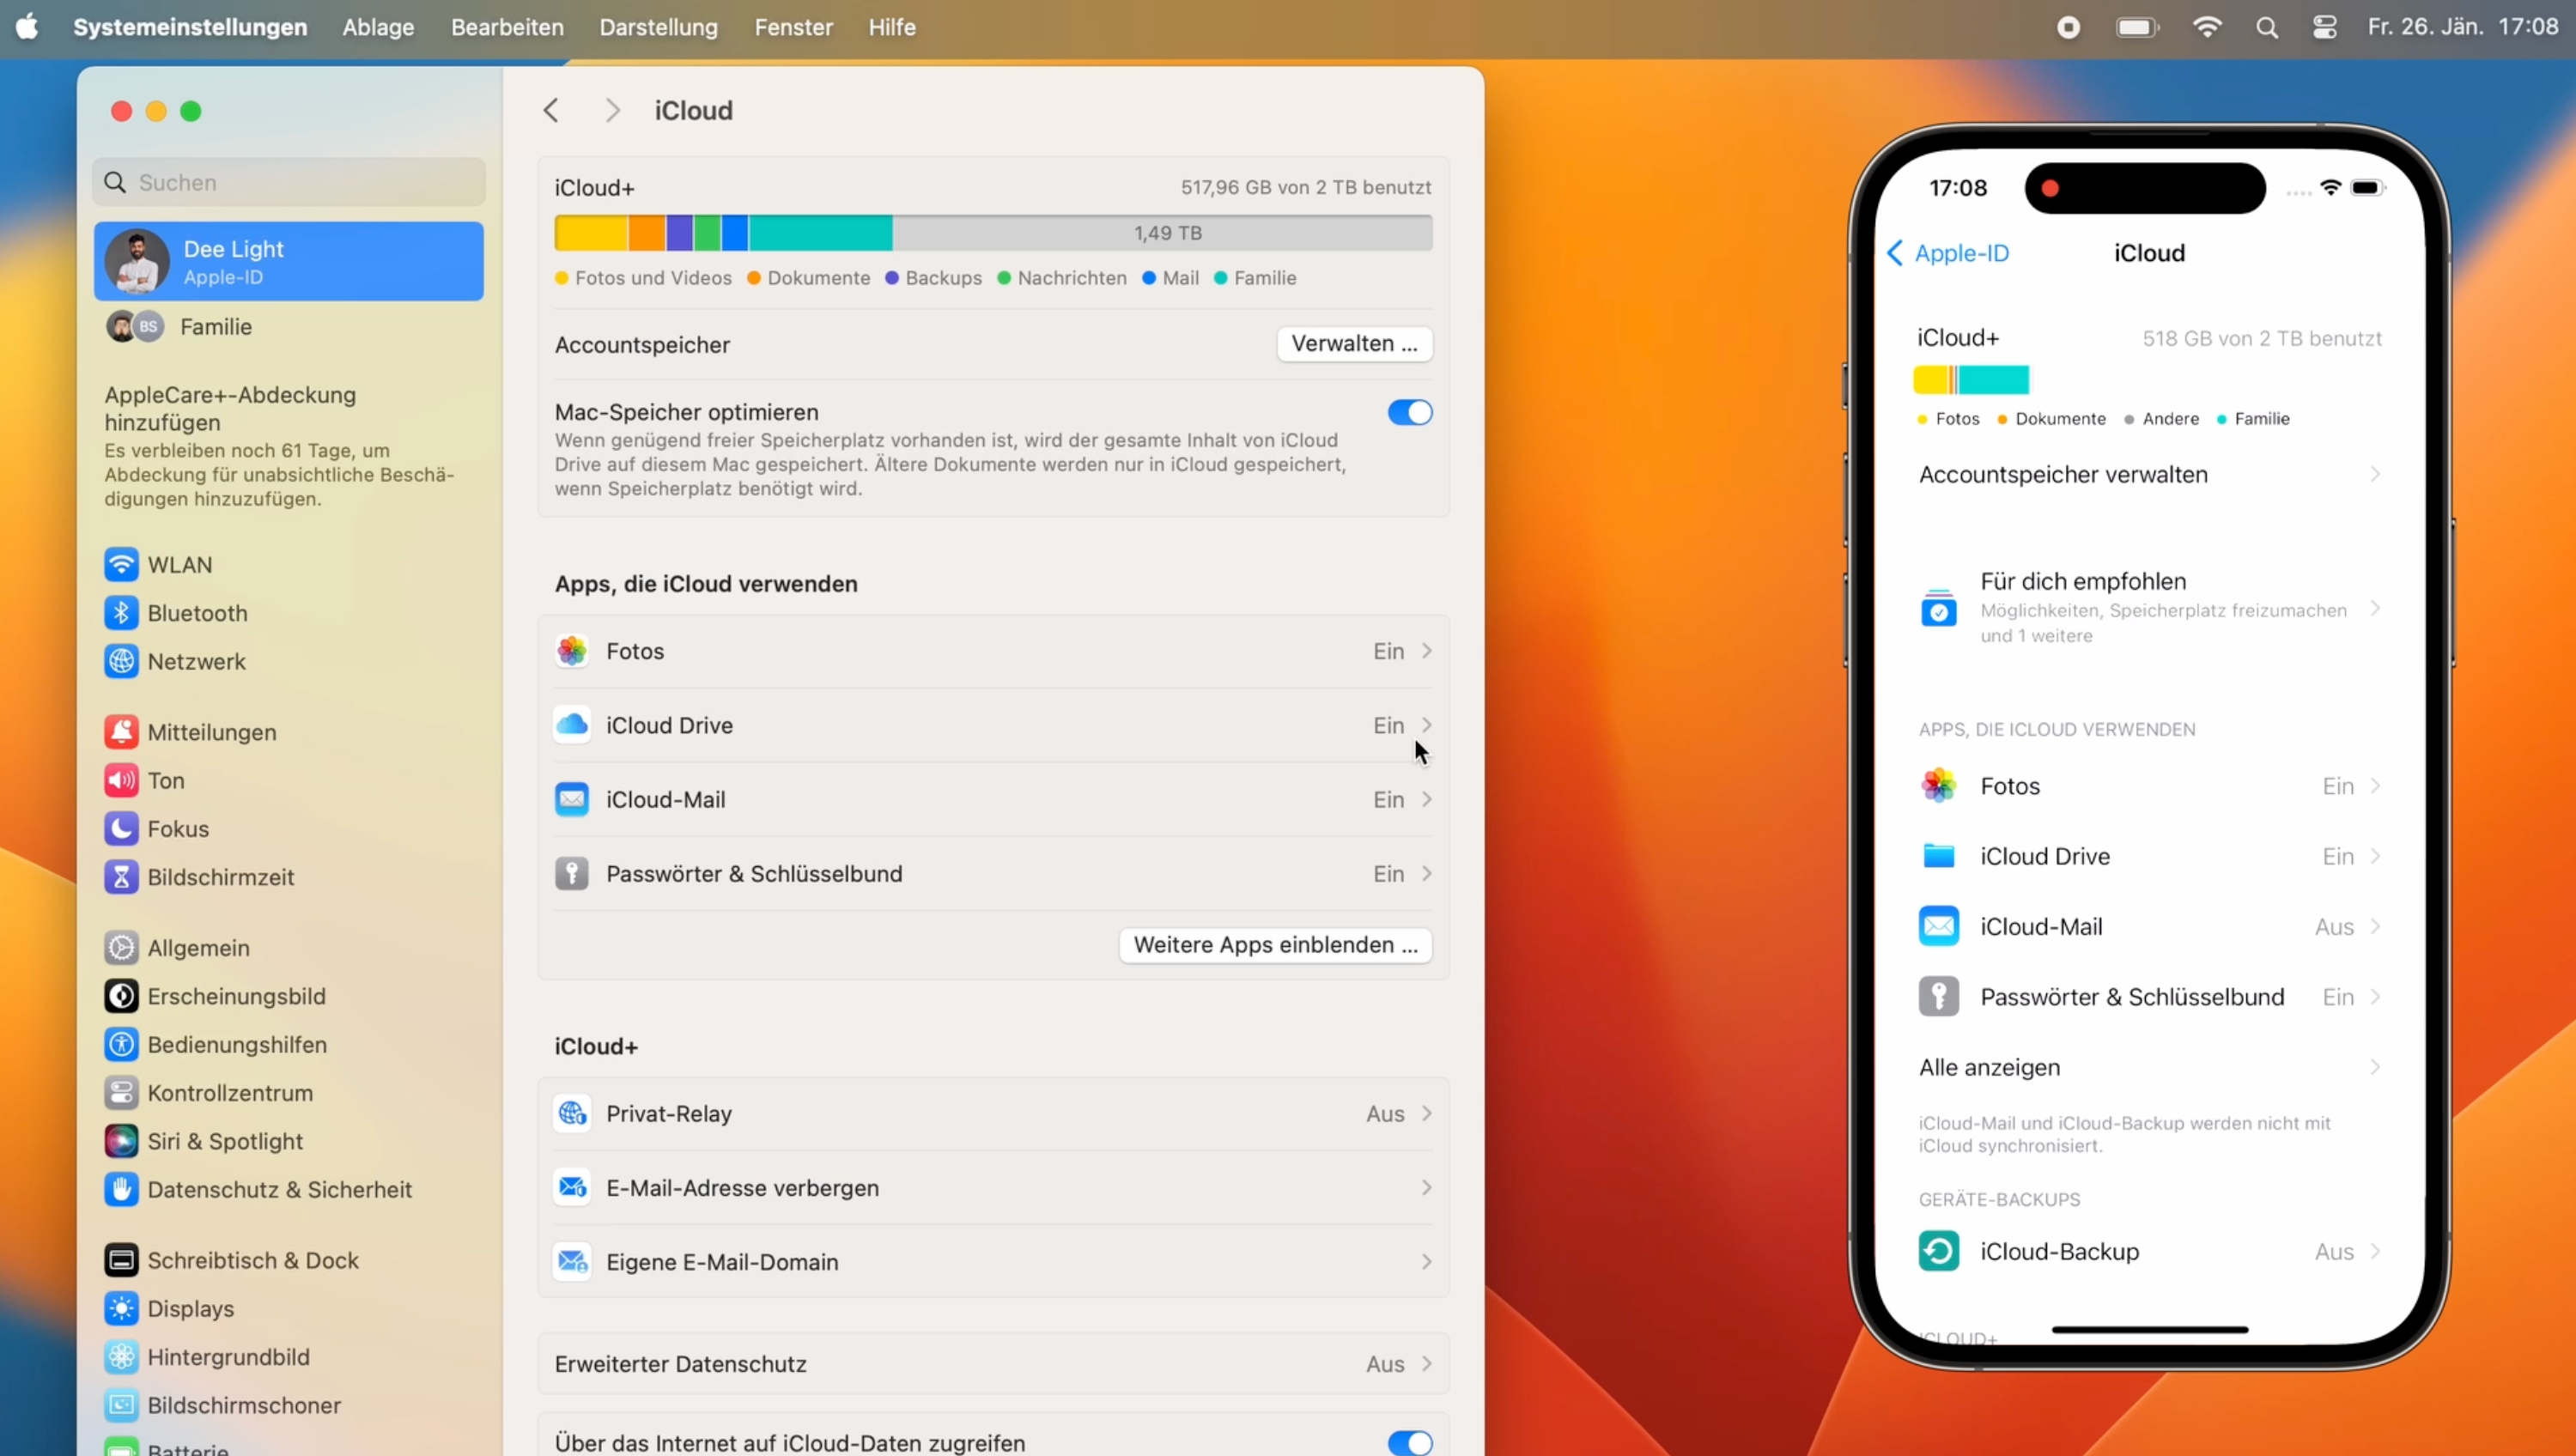Expand Fotos app iCloud settings
Image resolution: width=2576 pixels, height=1456 pixels.
[x=1428, y=649]
